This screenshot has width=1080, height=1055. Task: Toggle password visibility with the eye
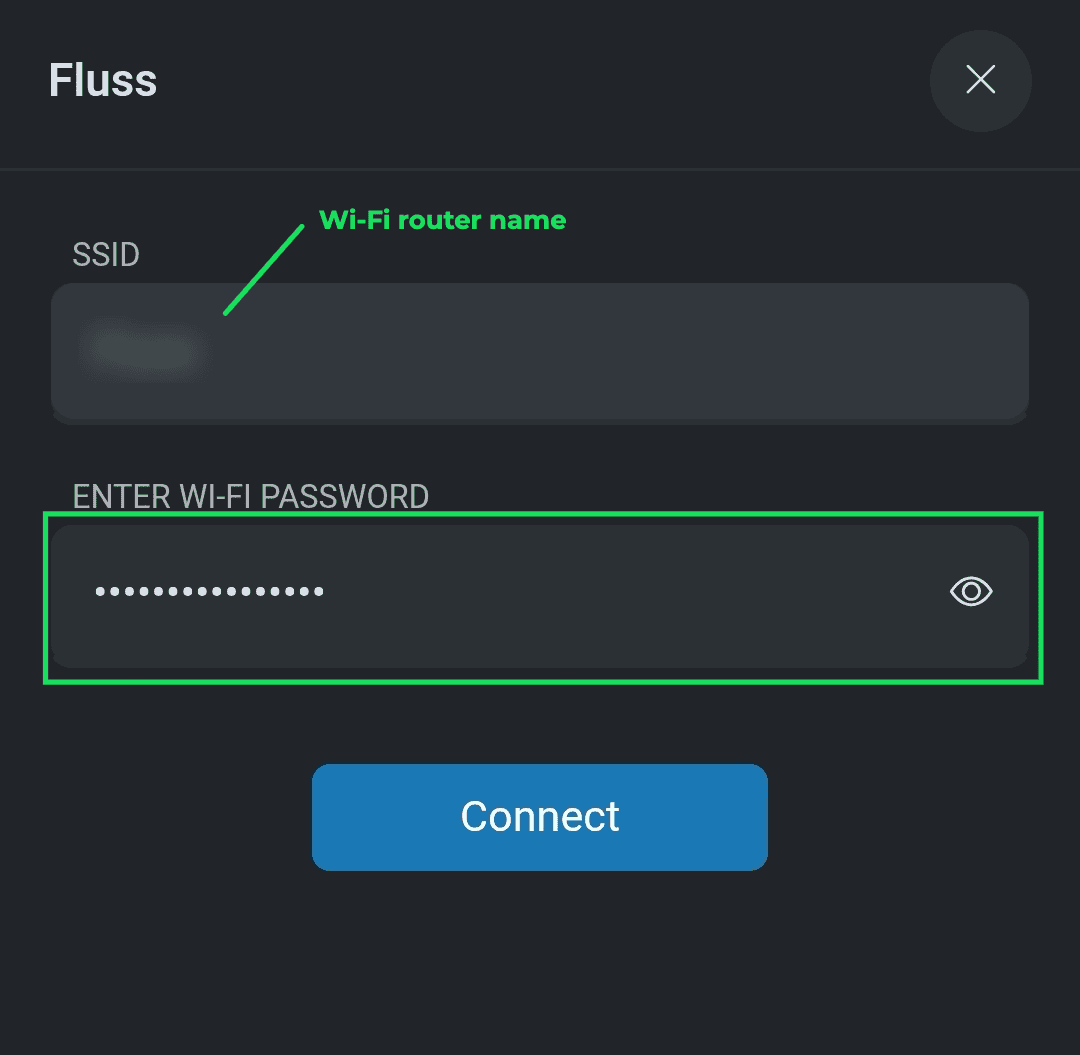pyautogui.click(x=970, y=592)
